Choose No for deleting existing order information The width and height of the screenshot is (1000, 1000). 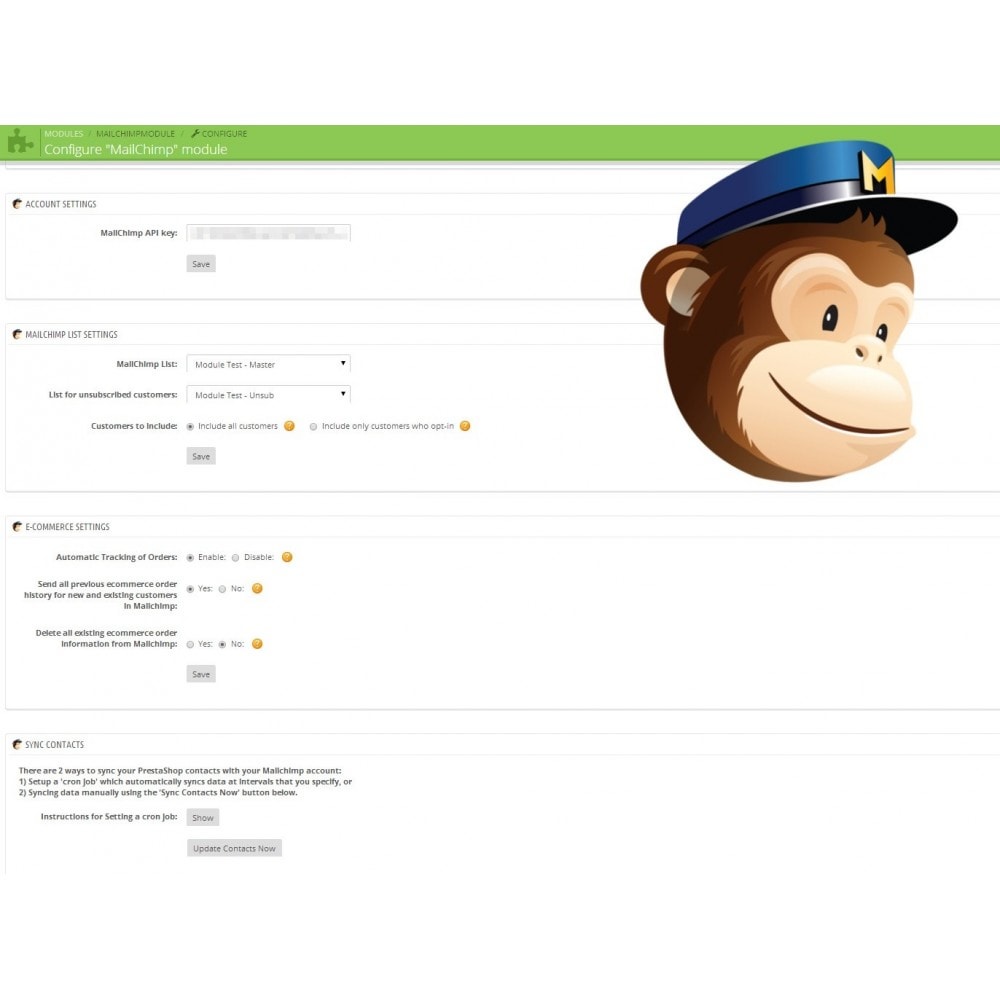(x=222, y=645)
